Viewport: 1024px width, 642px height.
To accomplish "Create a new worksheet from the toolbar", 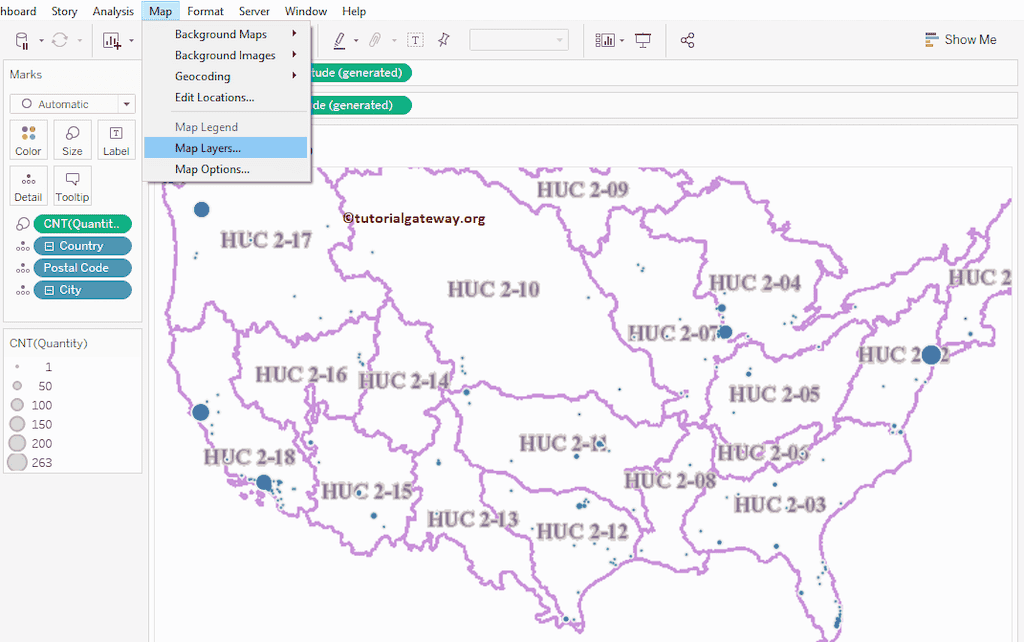I will point(113,38).
